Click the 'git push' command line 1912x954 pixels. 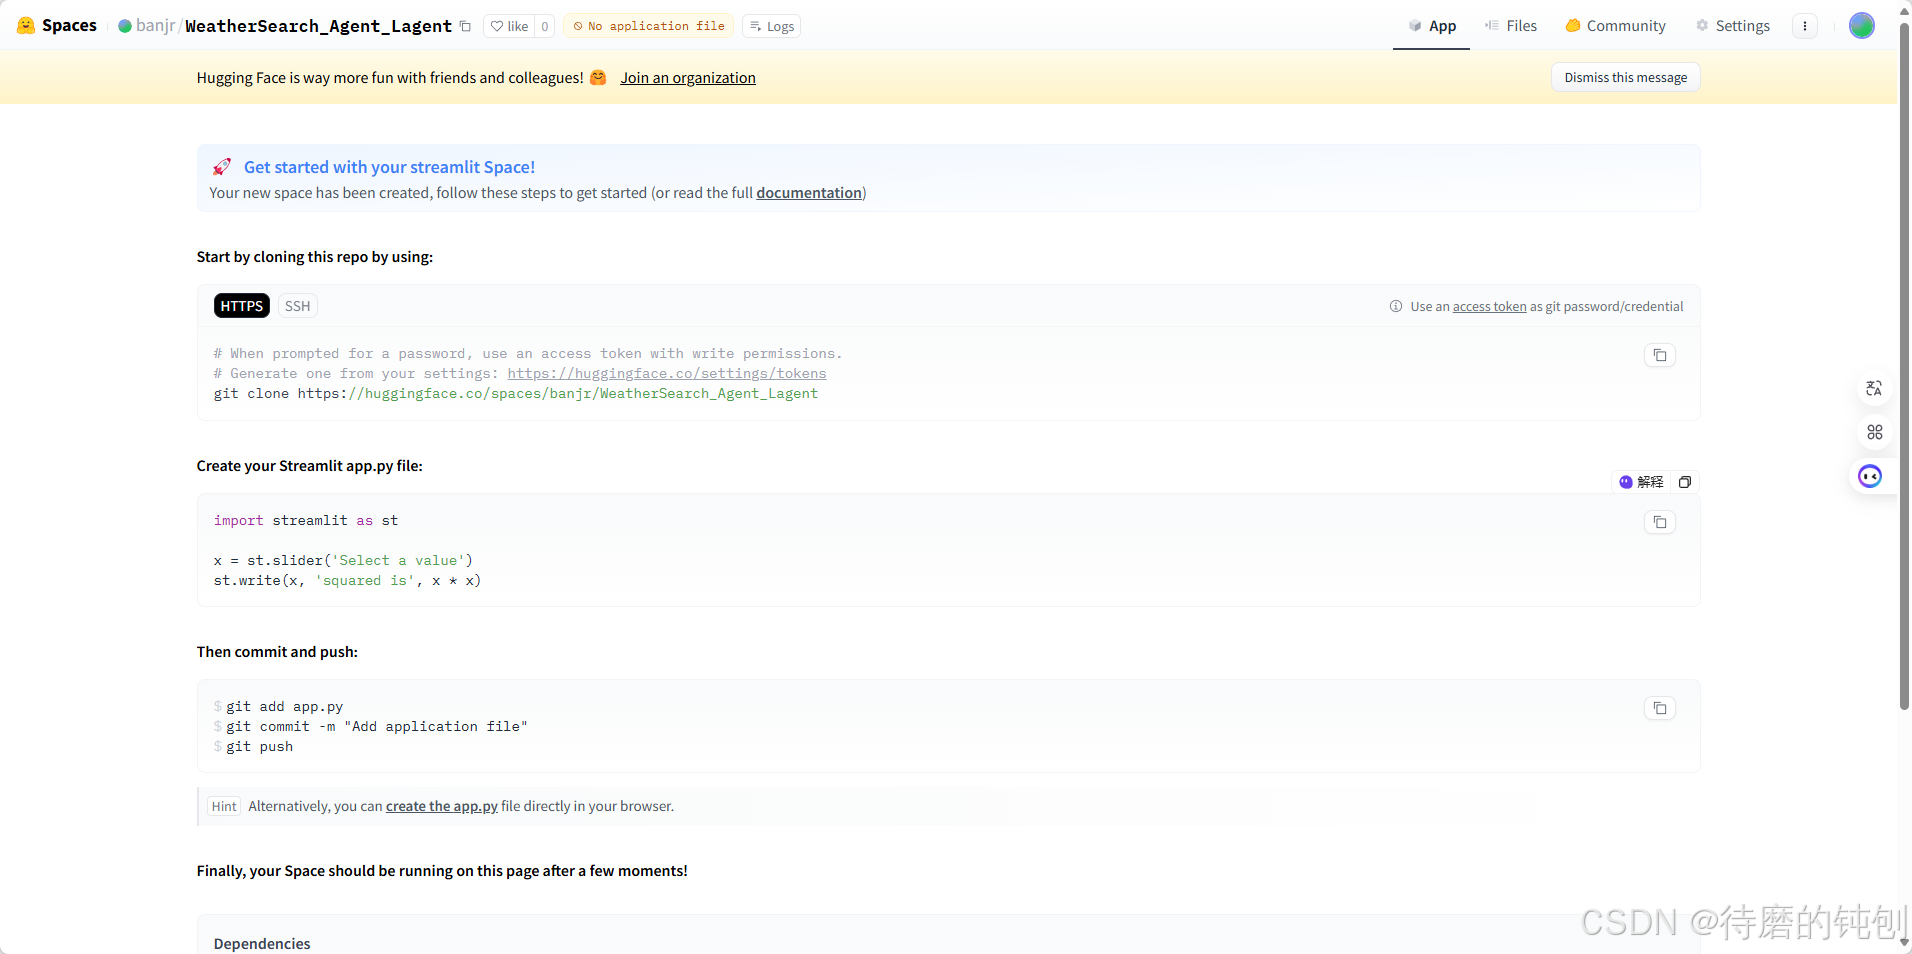tap(259, 747)
